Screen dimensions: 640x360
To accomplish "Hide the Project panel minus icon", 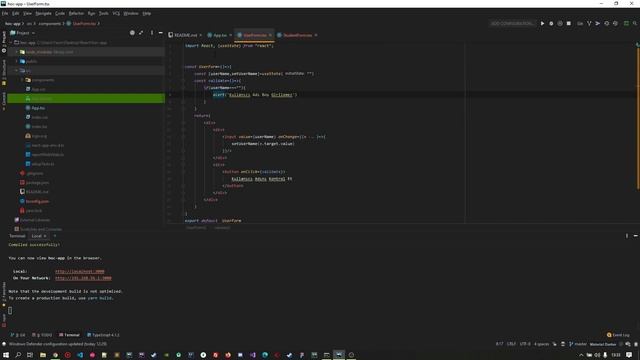I will point(160,33).
